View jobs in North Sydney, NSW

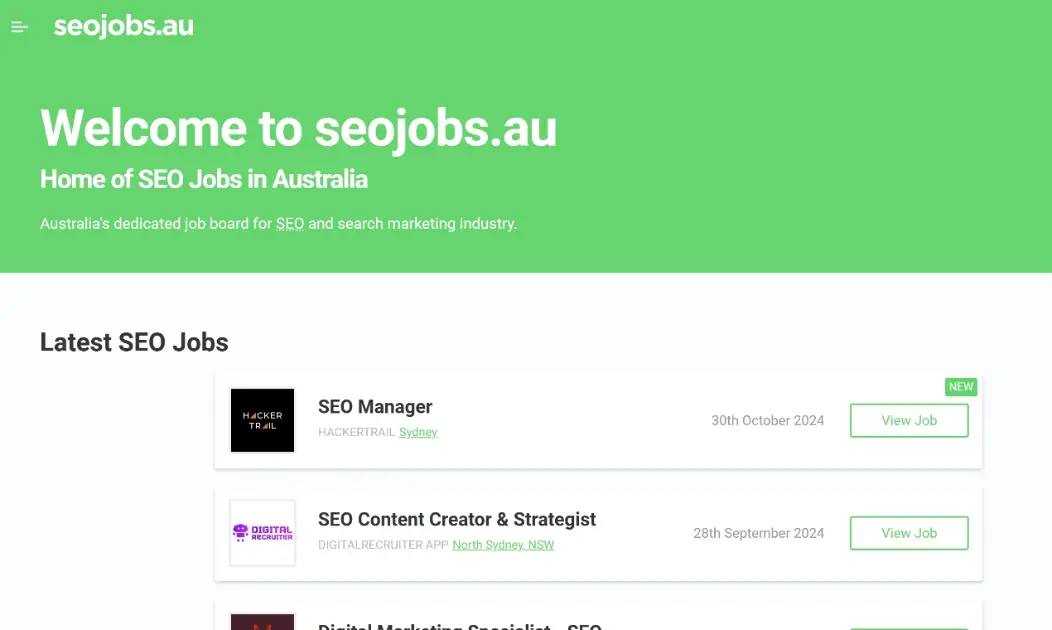point(503,545)
